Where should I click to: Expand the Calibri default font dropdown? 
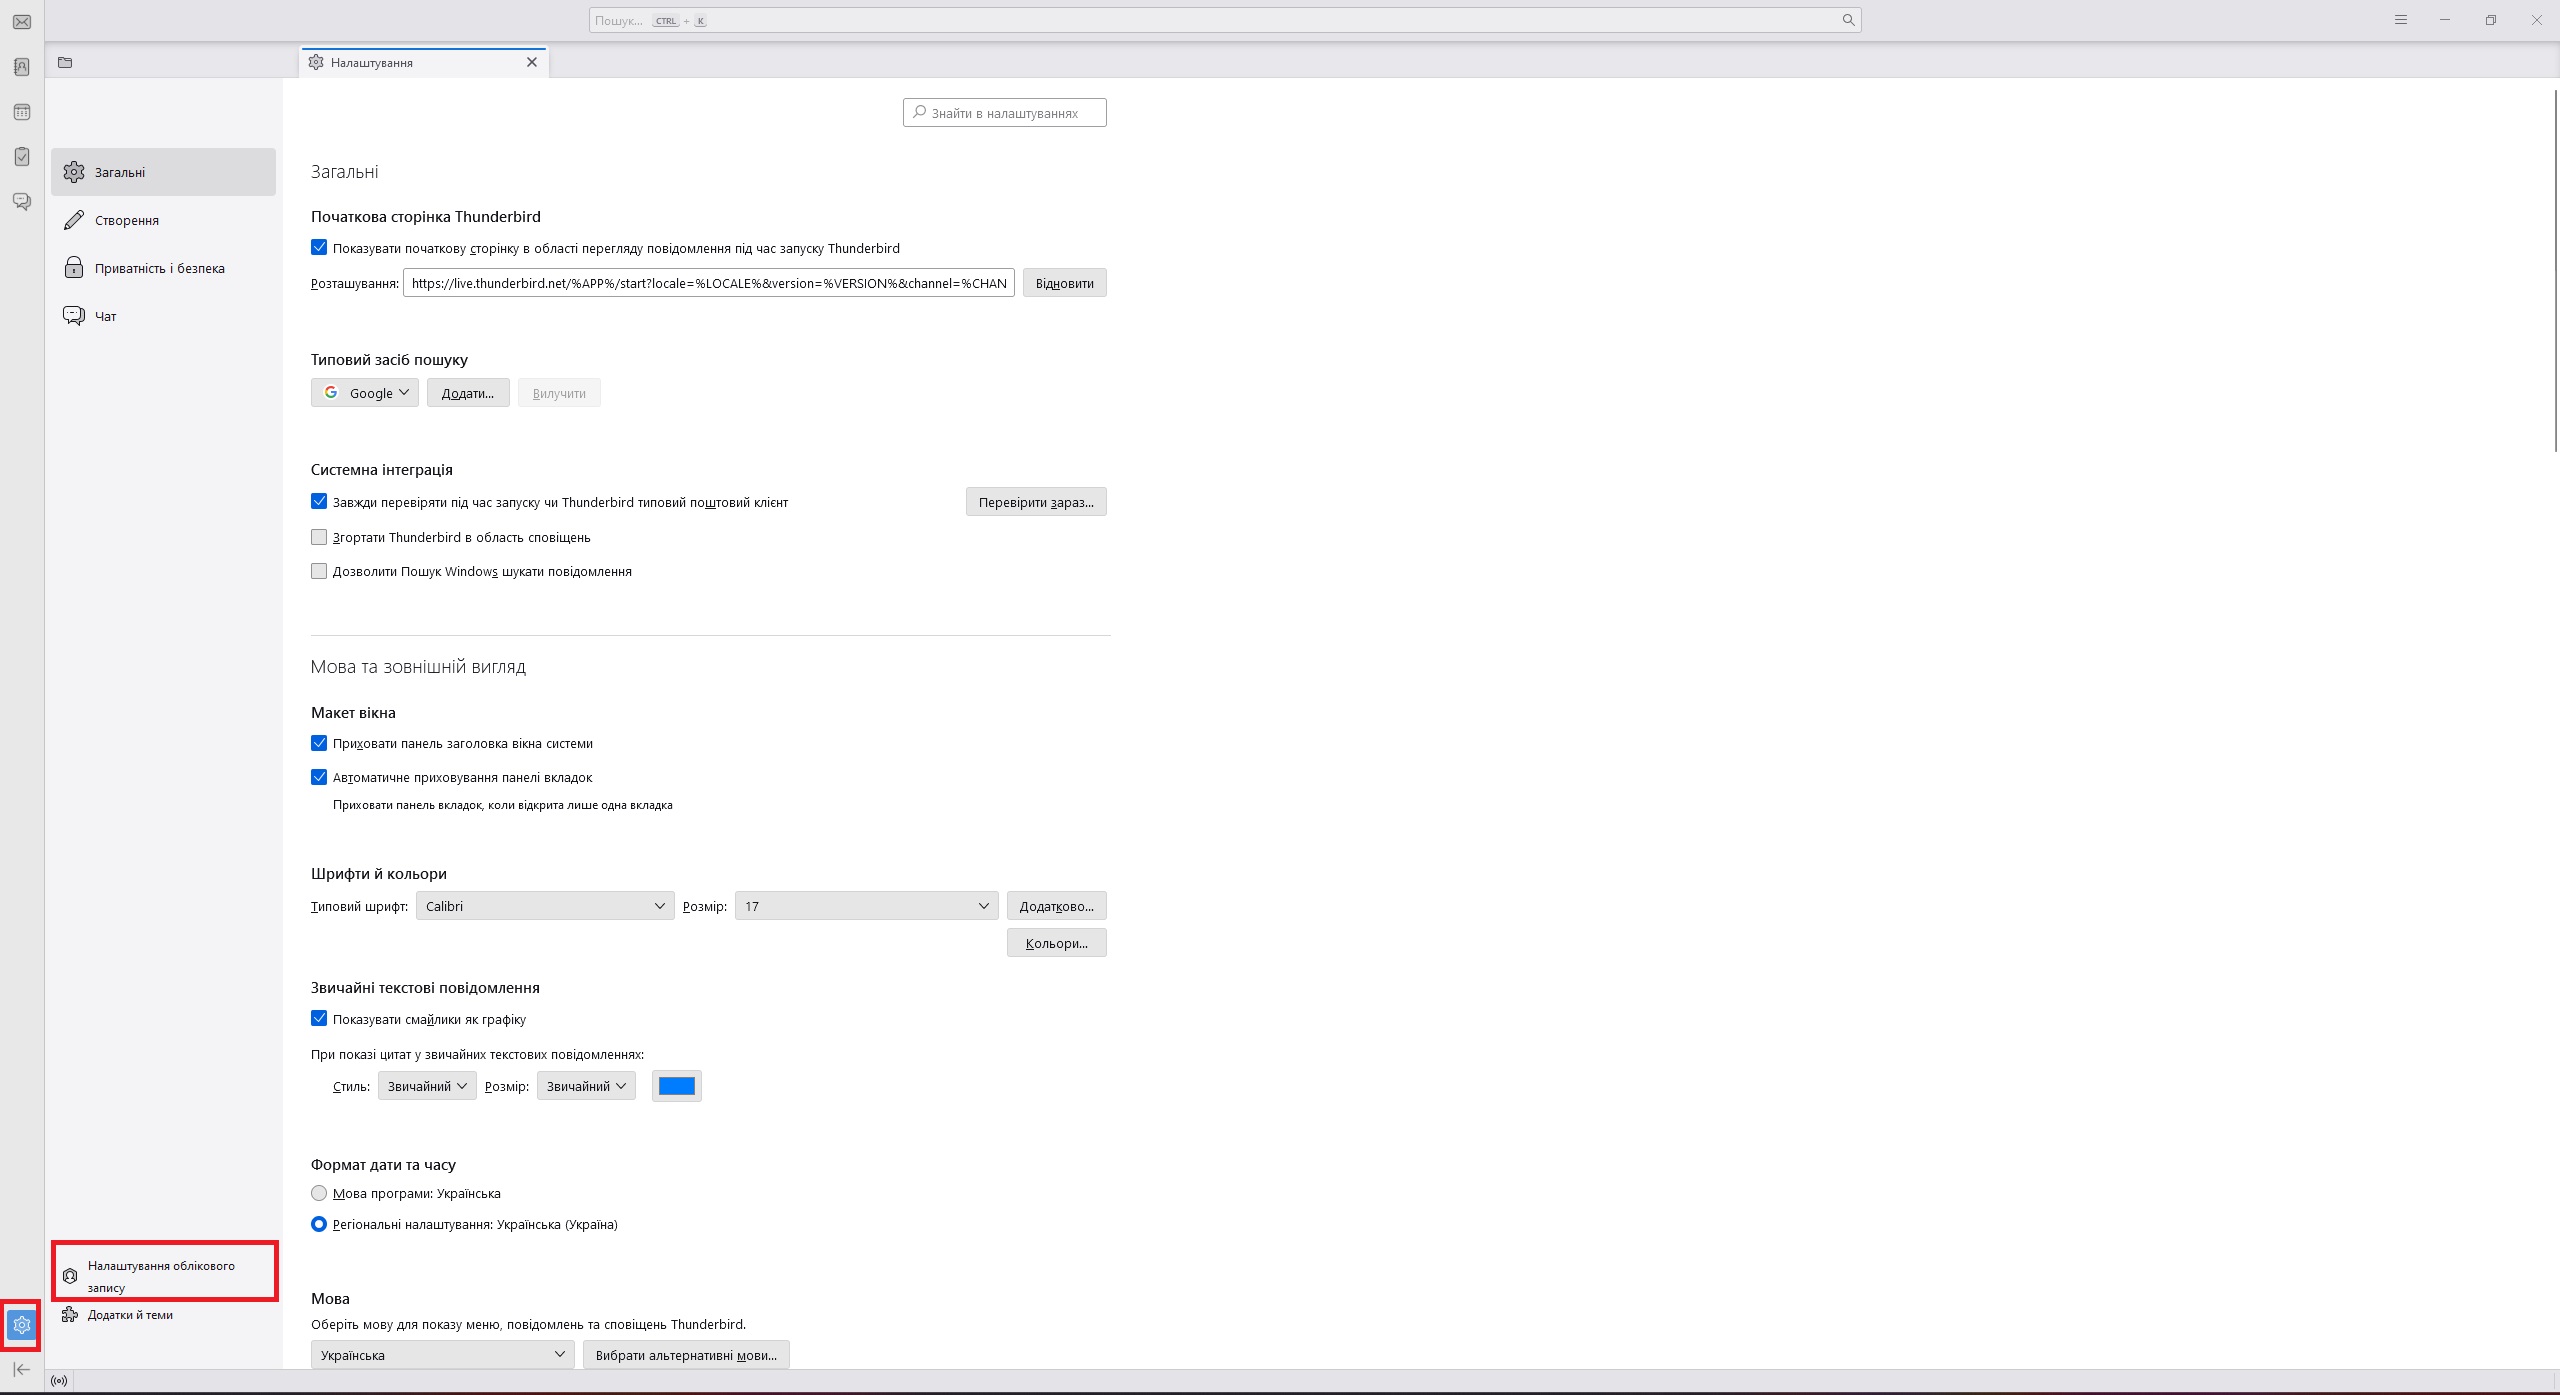pyautogui.click(x=545, y=906)
